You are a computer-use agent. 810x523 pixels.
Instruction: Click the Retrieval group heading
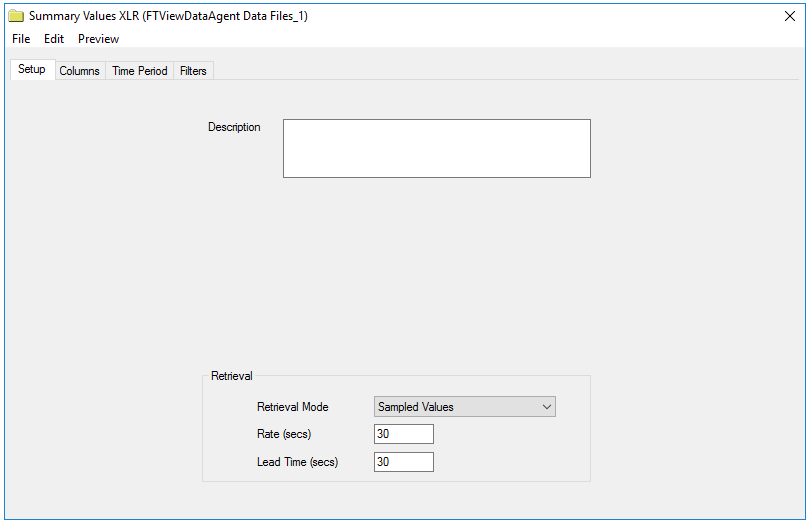pyautogui.click(x=231, y=376)
